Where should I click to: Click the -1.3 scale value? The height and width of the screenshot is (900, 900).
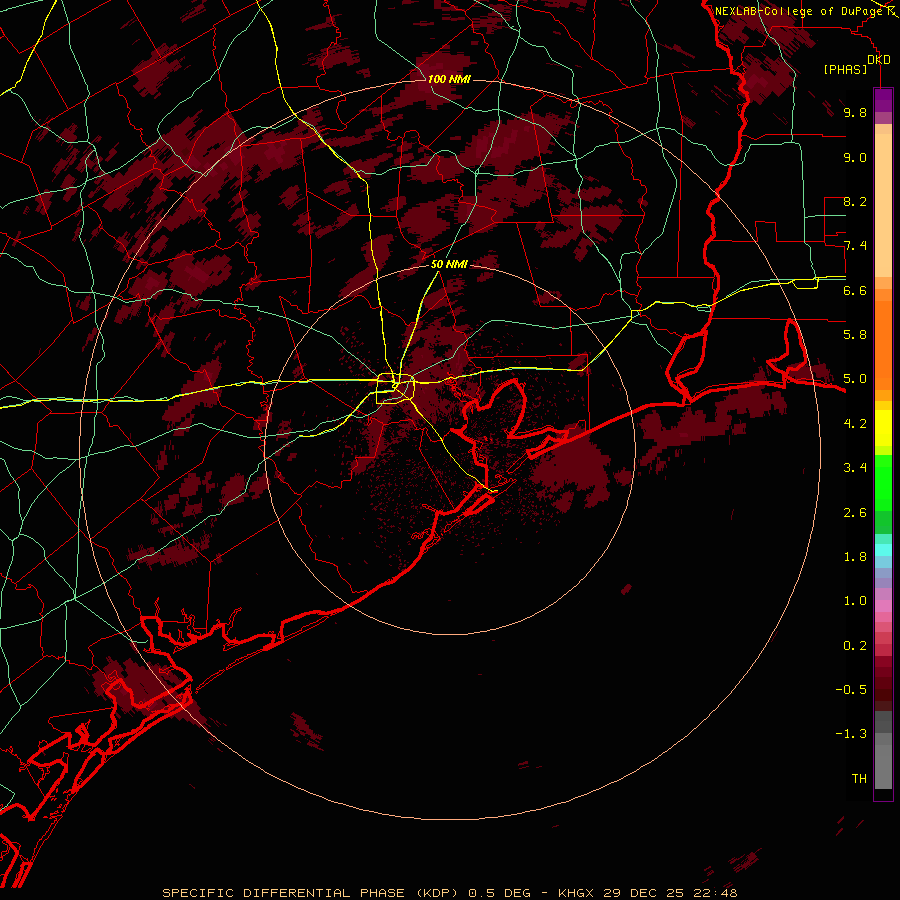coord(851,734)
